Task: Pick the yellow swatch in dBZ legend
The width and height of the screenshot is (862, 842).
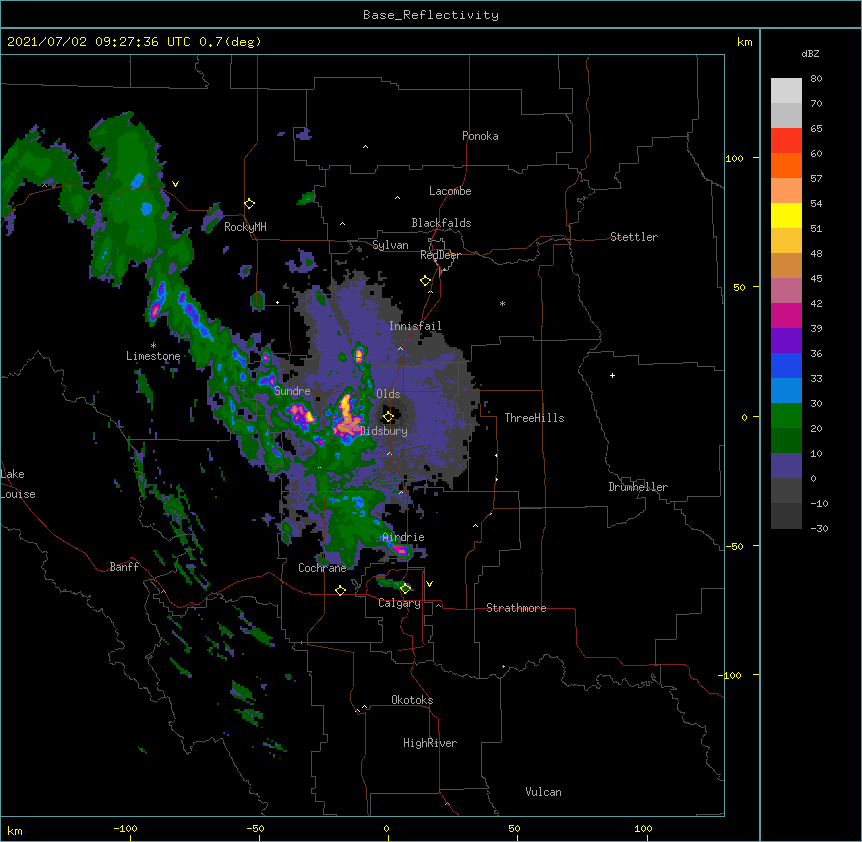Action: point(786,215)
